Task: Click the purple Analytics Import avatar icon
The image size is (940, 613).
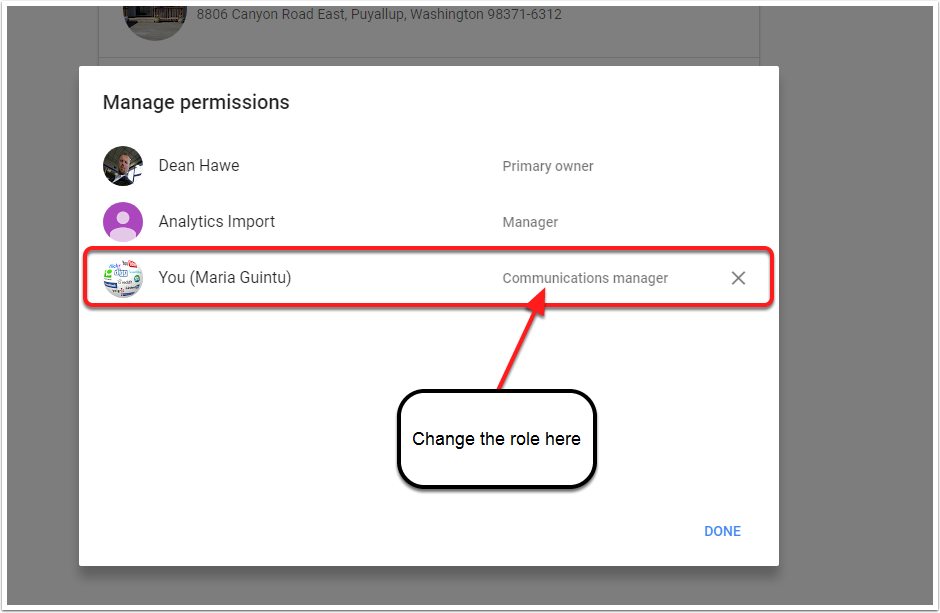Action: 123,222
